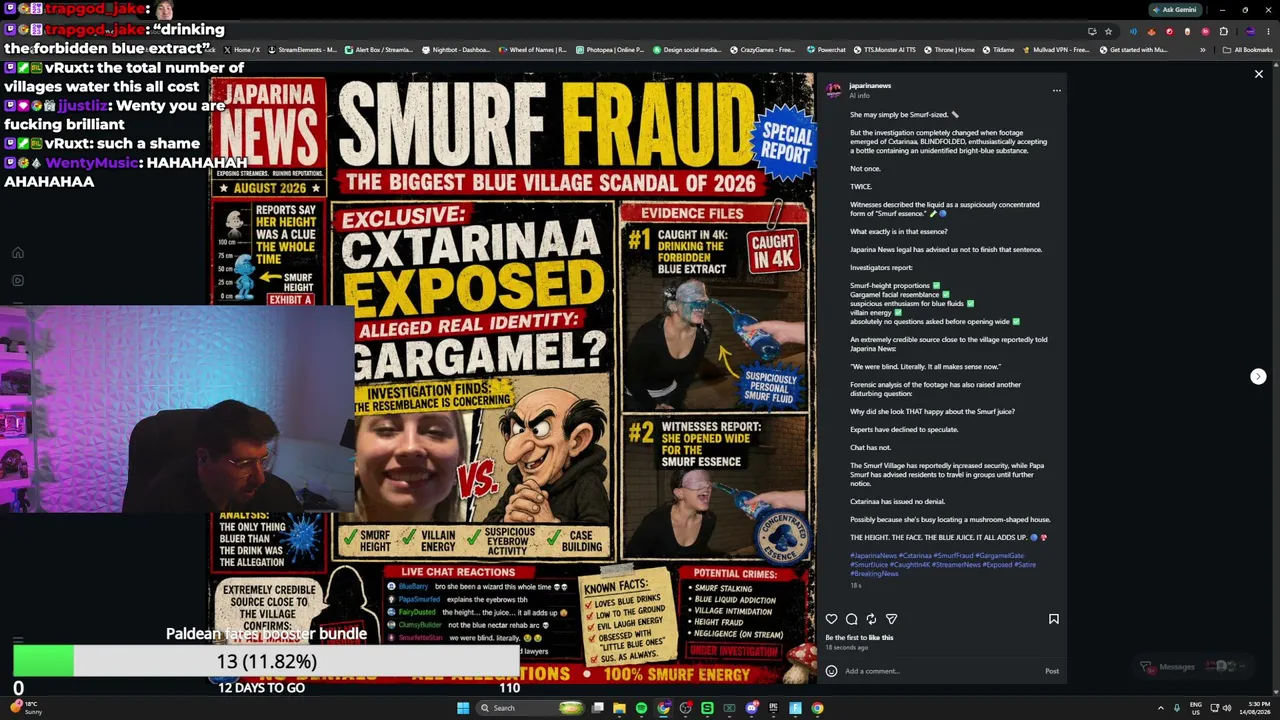Show hidden system tray icons
Image resolution: width=1280 pixels, height=720 pixels.
tap(1160, 708)
